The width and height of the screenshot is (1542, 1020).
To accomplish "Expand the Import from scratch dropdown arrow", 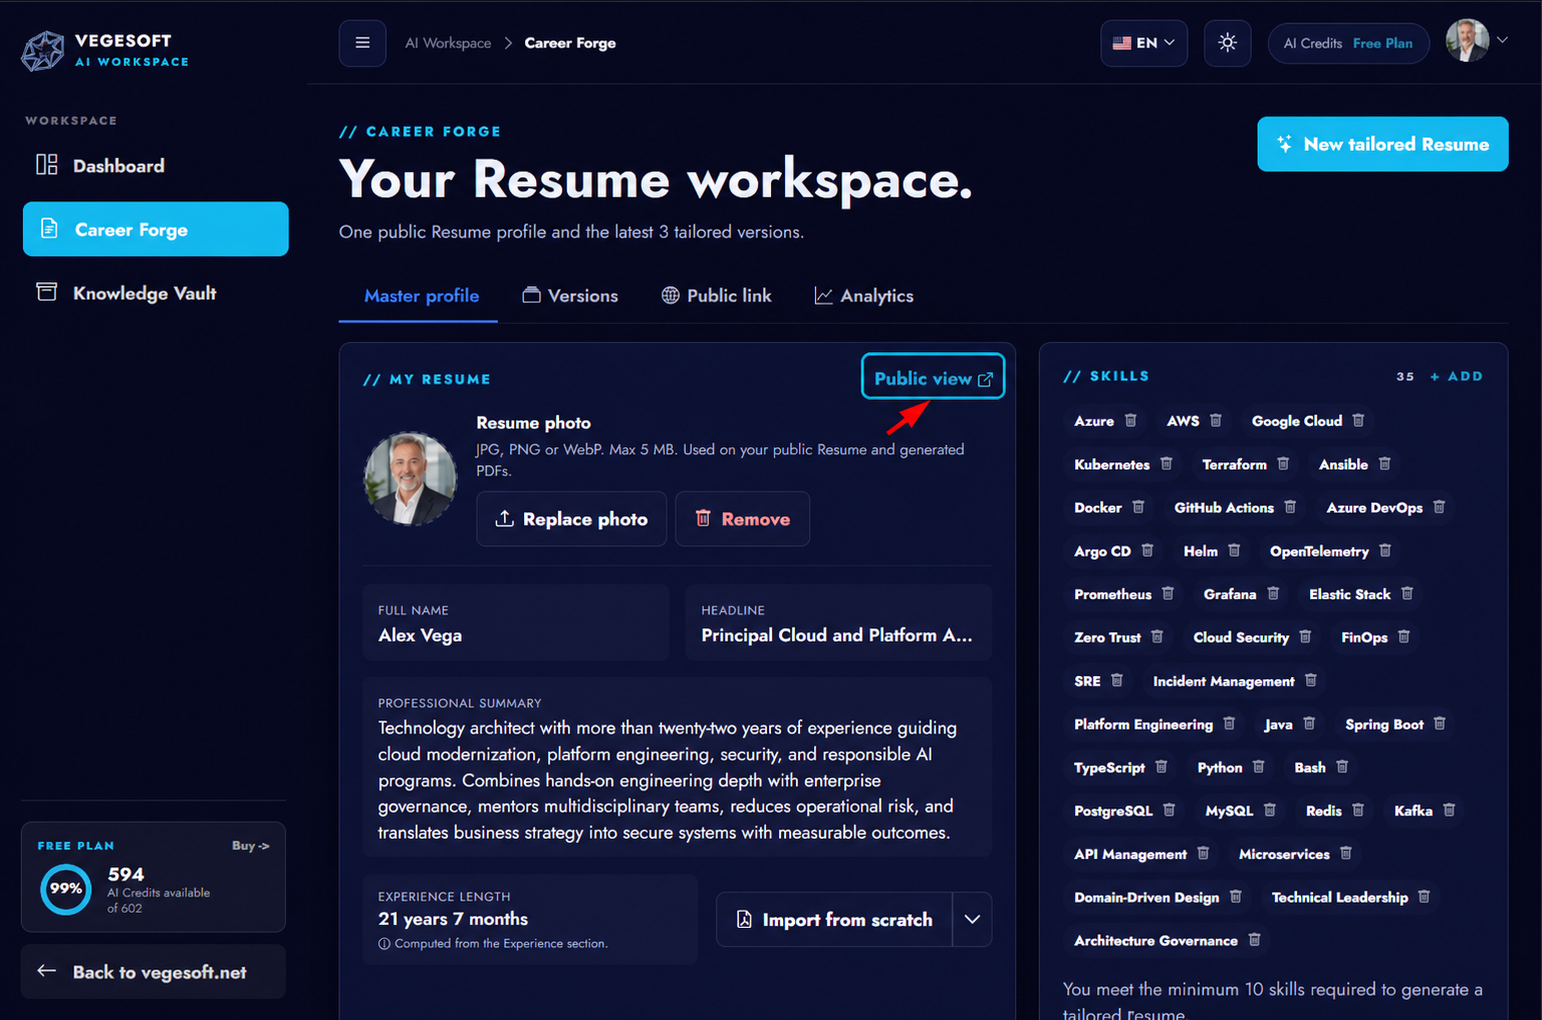I will (972, 919).
